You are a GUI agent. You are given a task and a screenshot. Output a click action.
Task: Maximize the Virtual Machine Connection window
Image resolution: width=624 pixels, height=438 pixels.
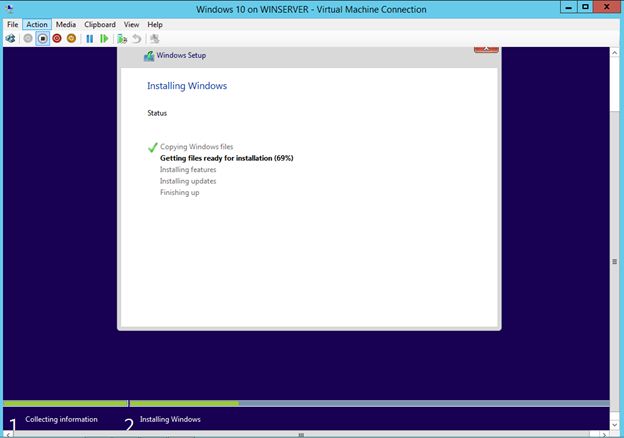(x=585, y=7)
